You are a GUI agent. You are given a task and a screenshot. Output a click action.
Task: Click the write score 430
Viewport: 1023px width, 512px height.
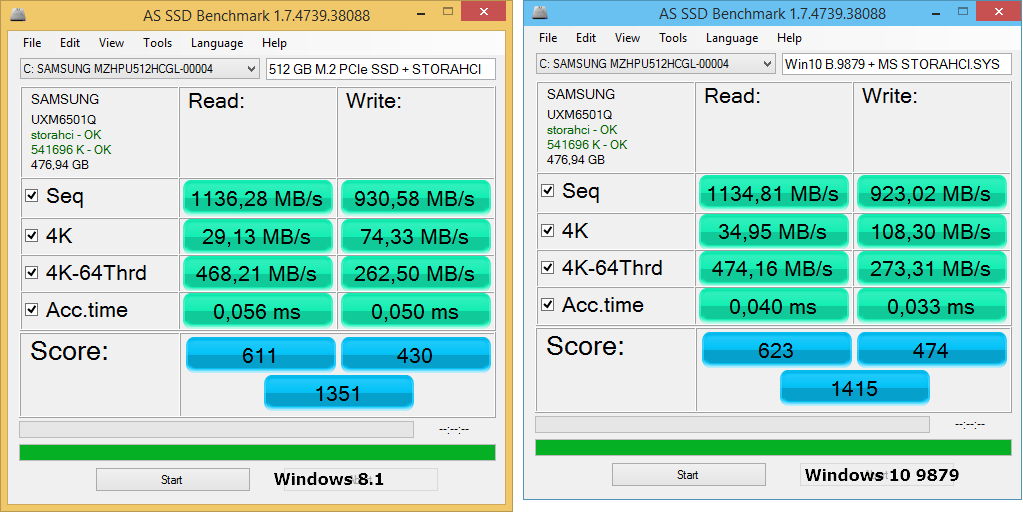click(415, 354)
